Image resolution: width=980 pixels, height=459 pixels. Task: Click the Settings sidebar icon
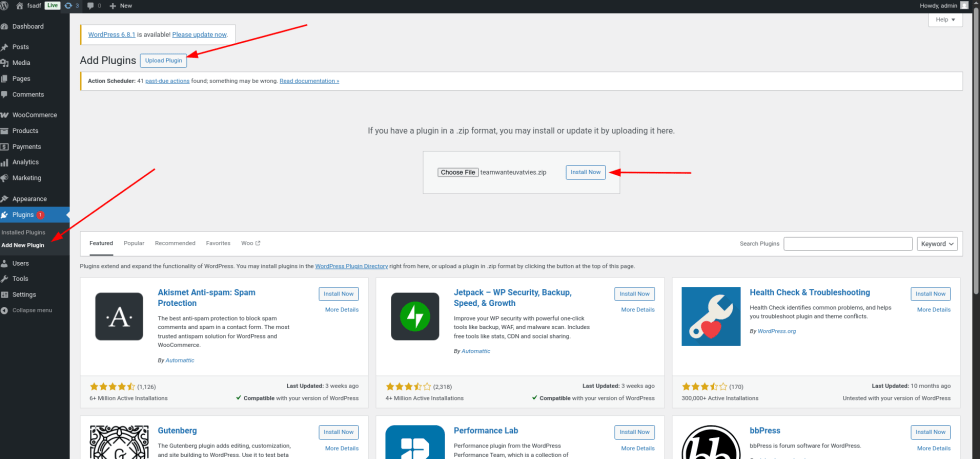pos(5,295)
